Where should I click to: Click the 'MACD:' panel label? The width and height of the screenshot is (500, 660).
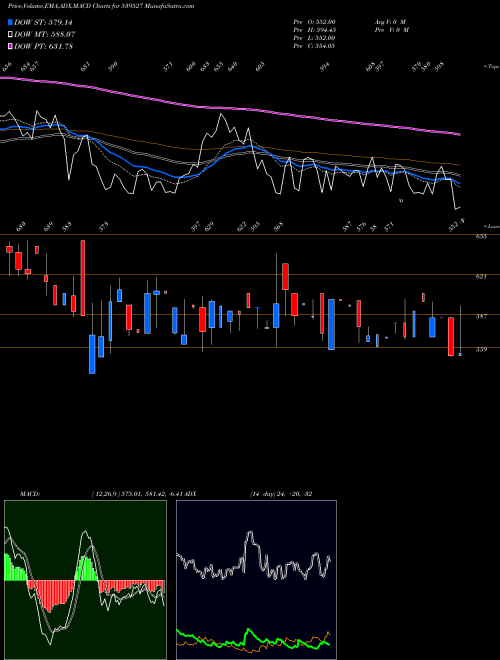point(30,494)
